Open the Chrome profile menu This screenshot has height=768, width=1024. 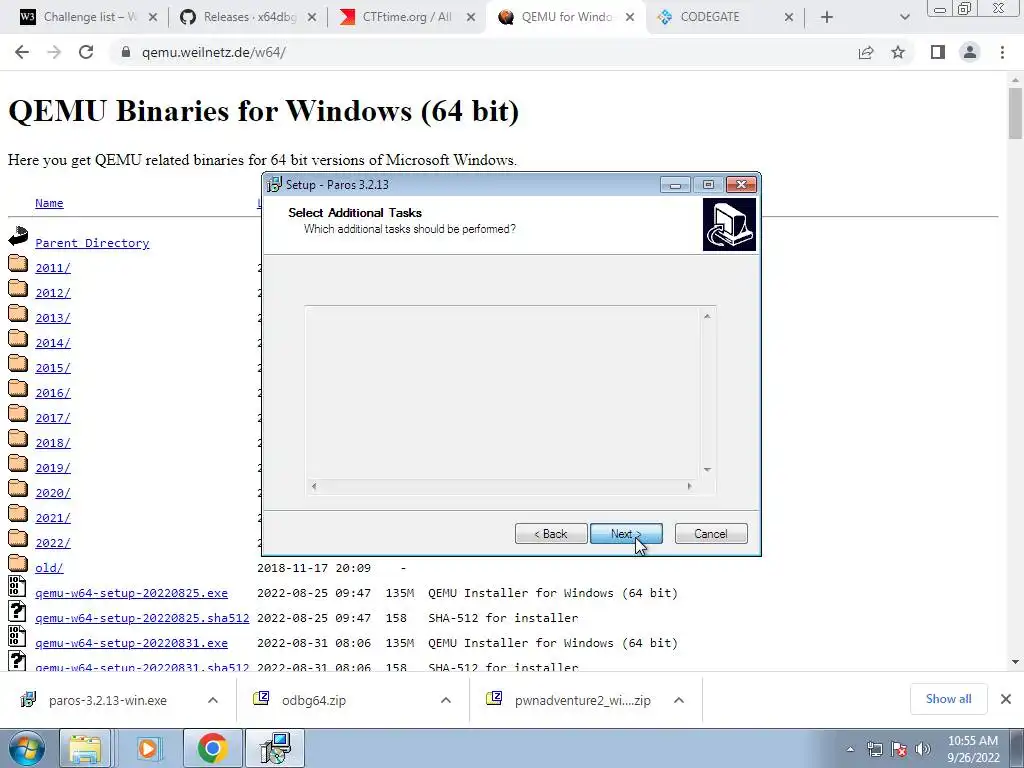pos(970,52)
